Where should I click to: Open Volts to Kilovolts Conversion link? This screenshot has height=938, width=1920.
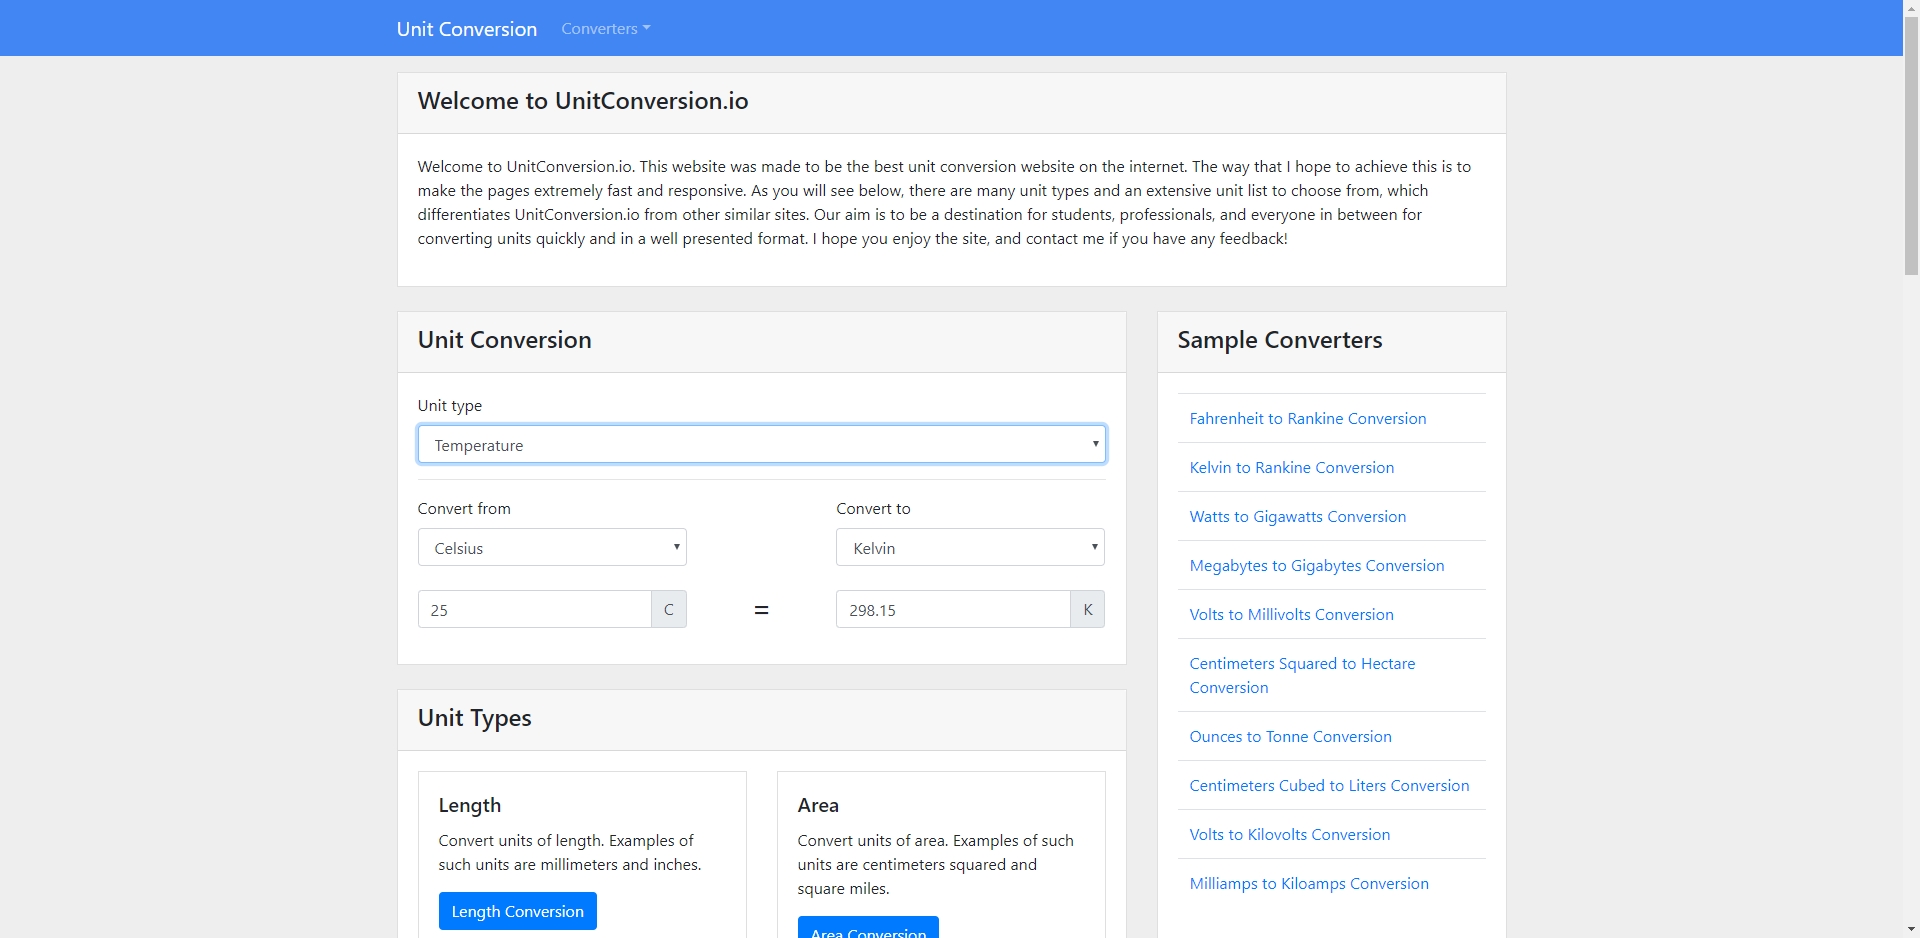point(1289,835)
